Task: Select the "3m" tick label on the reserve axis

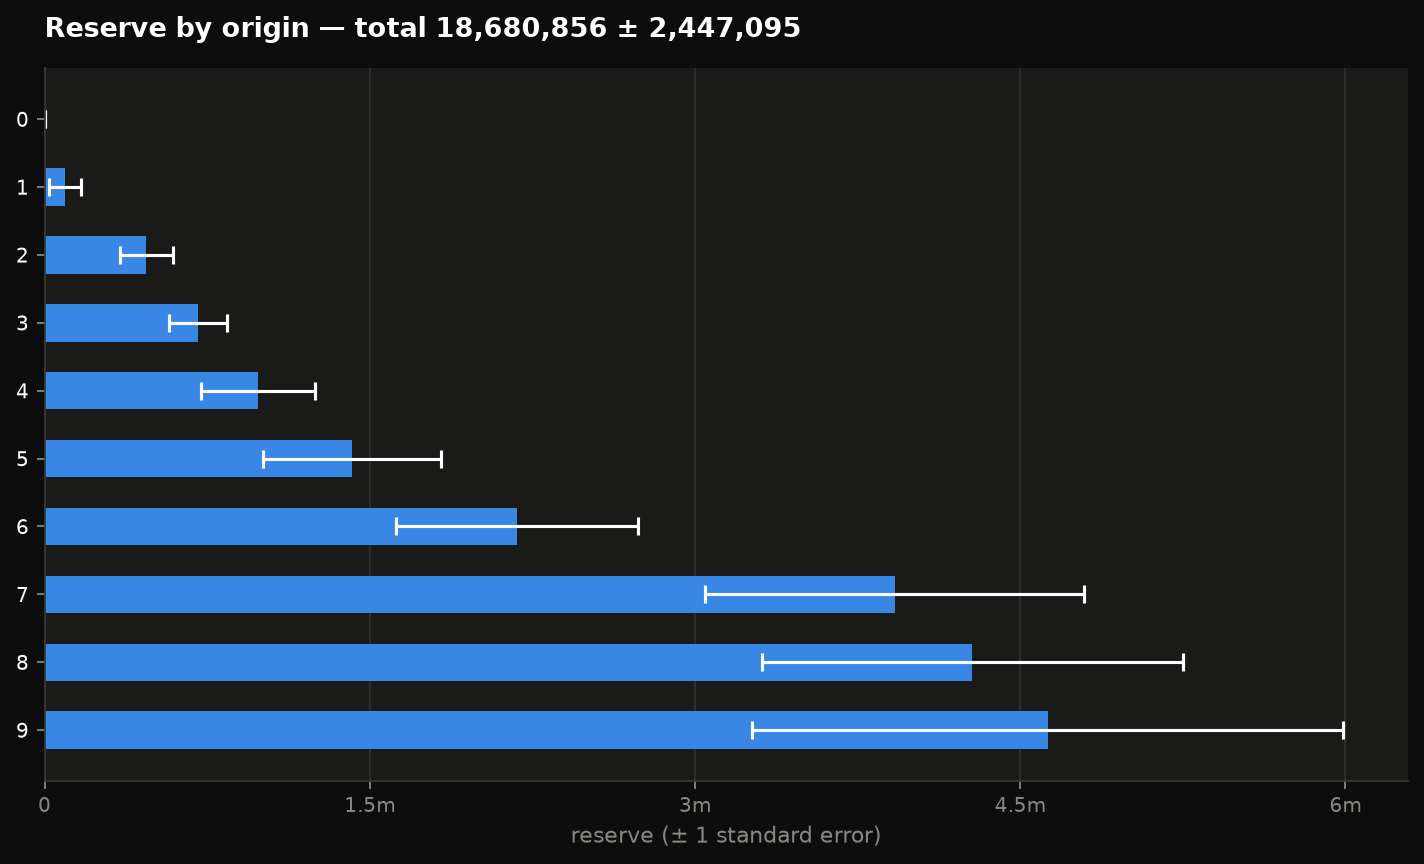Action: click(x=695, y=806)
